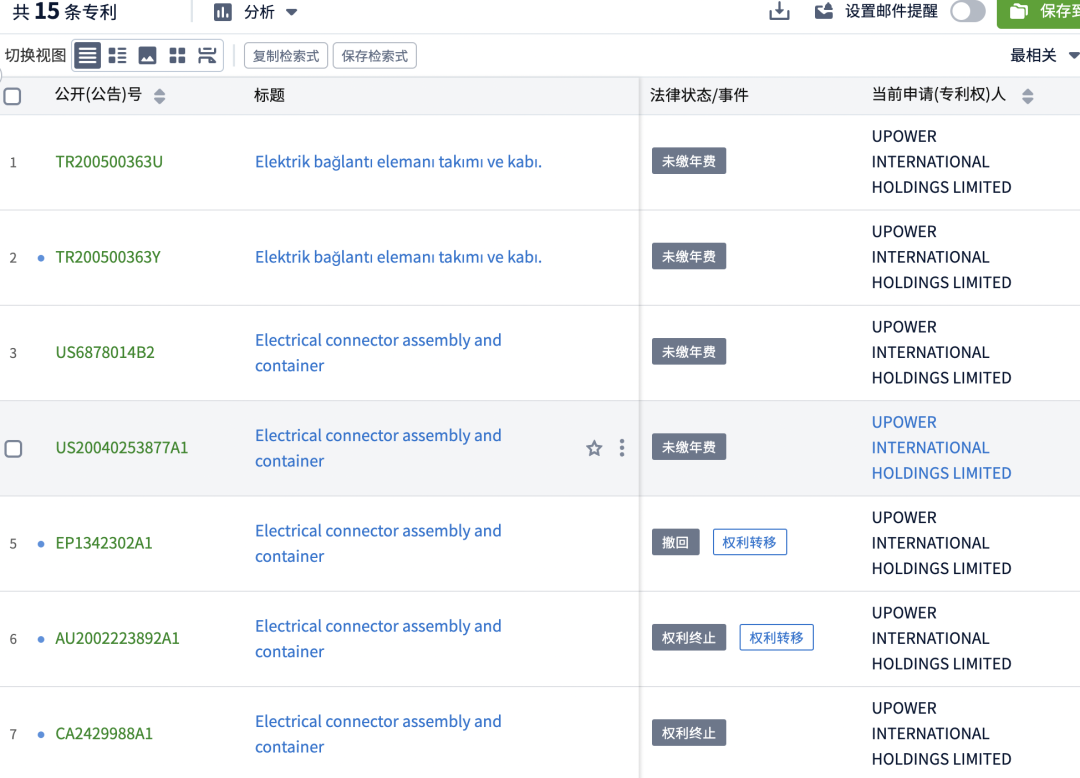1080x778 pixels.
Task: Click 撤回 tag for EP1342302A1
Action: (x=676, y=542)
